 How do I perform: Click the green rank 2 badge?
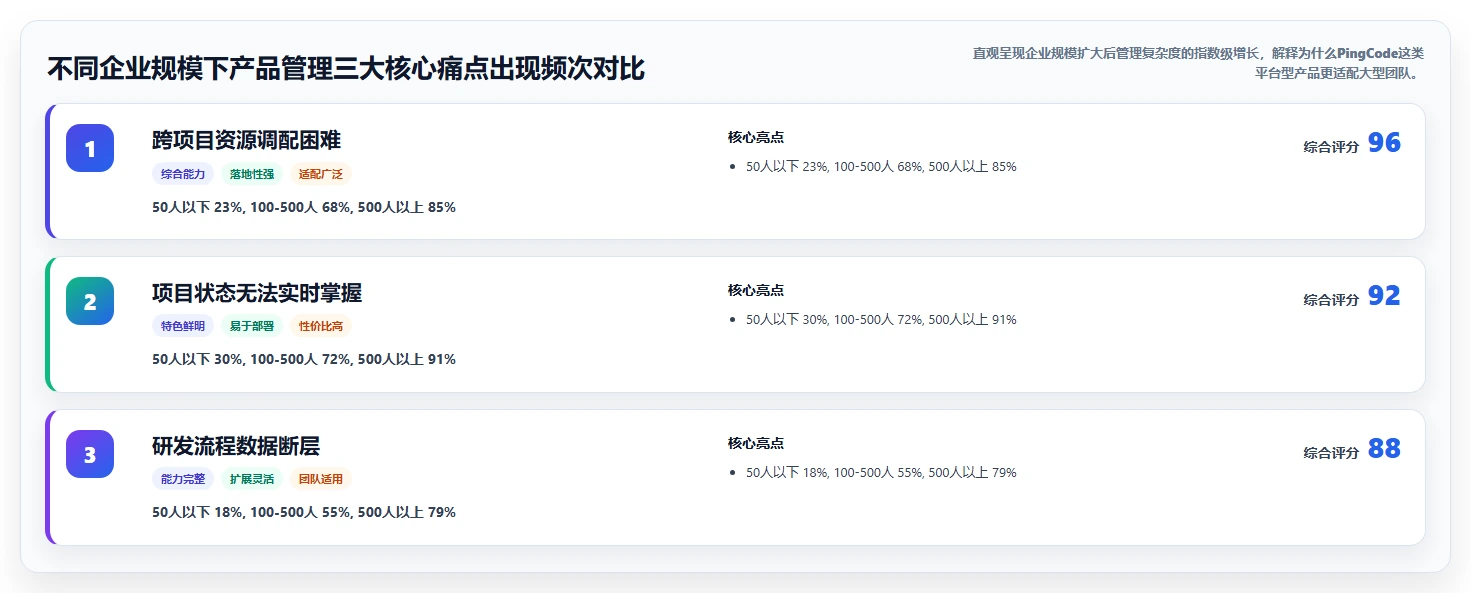[x=90, y=301]
